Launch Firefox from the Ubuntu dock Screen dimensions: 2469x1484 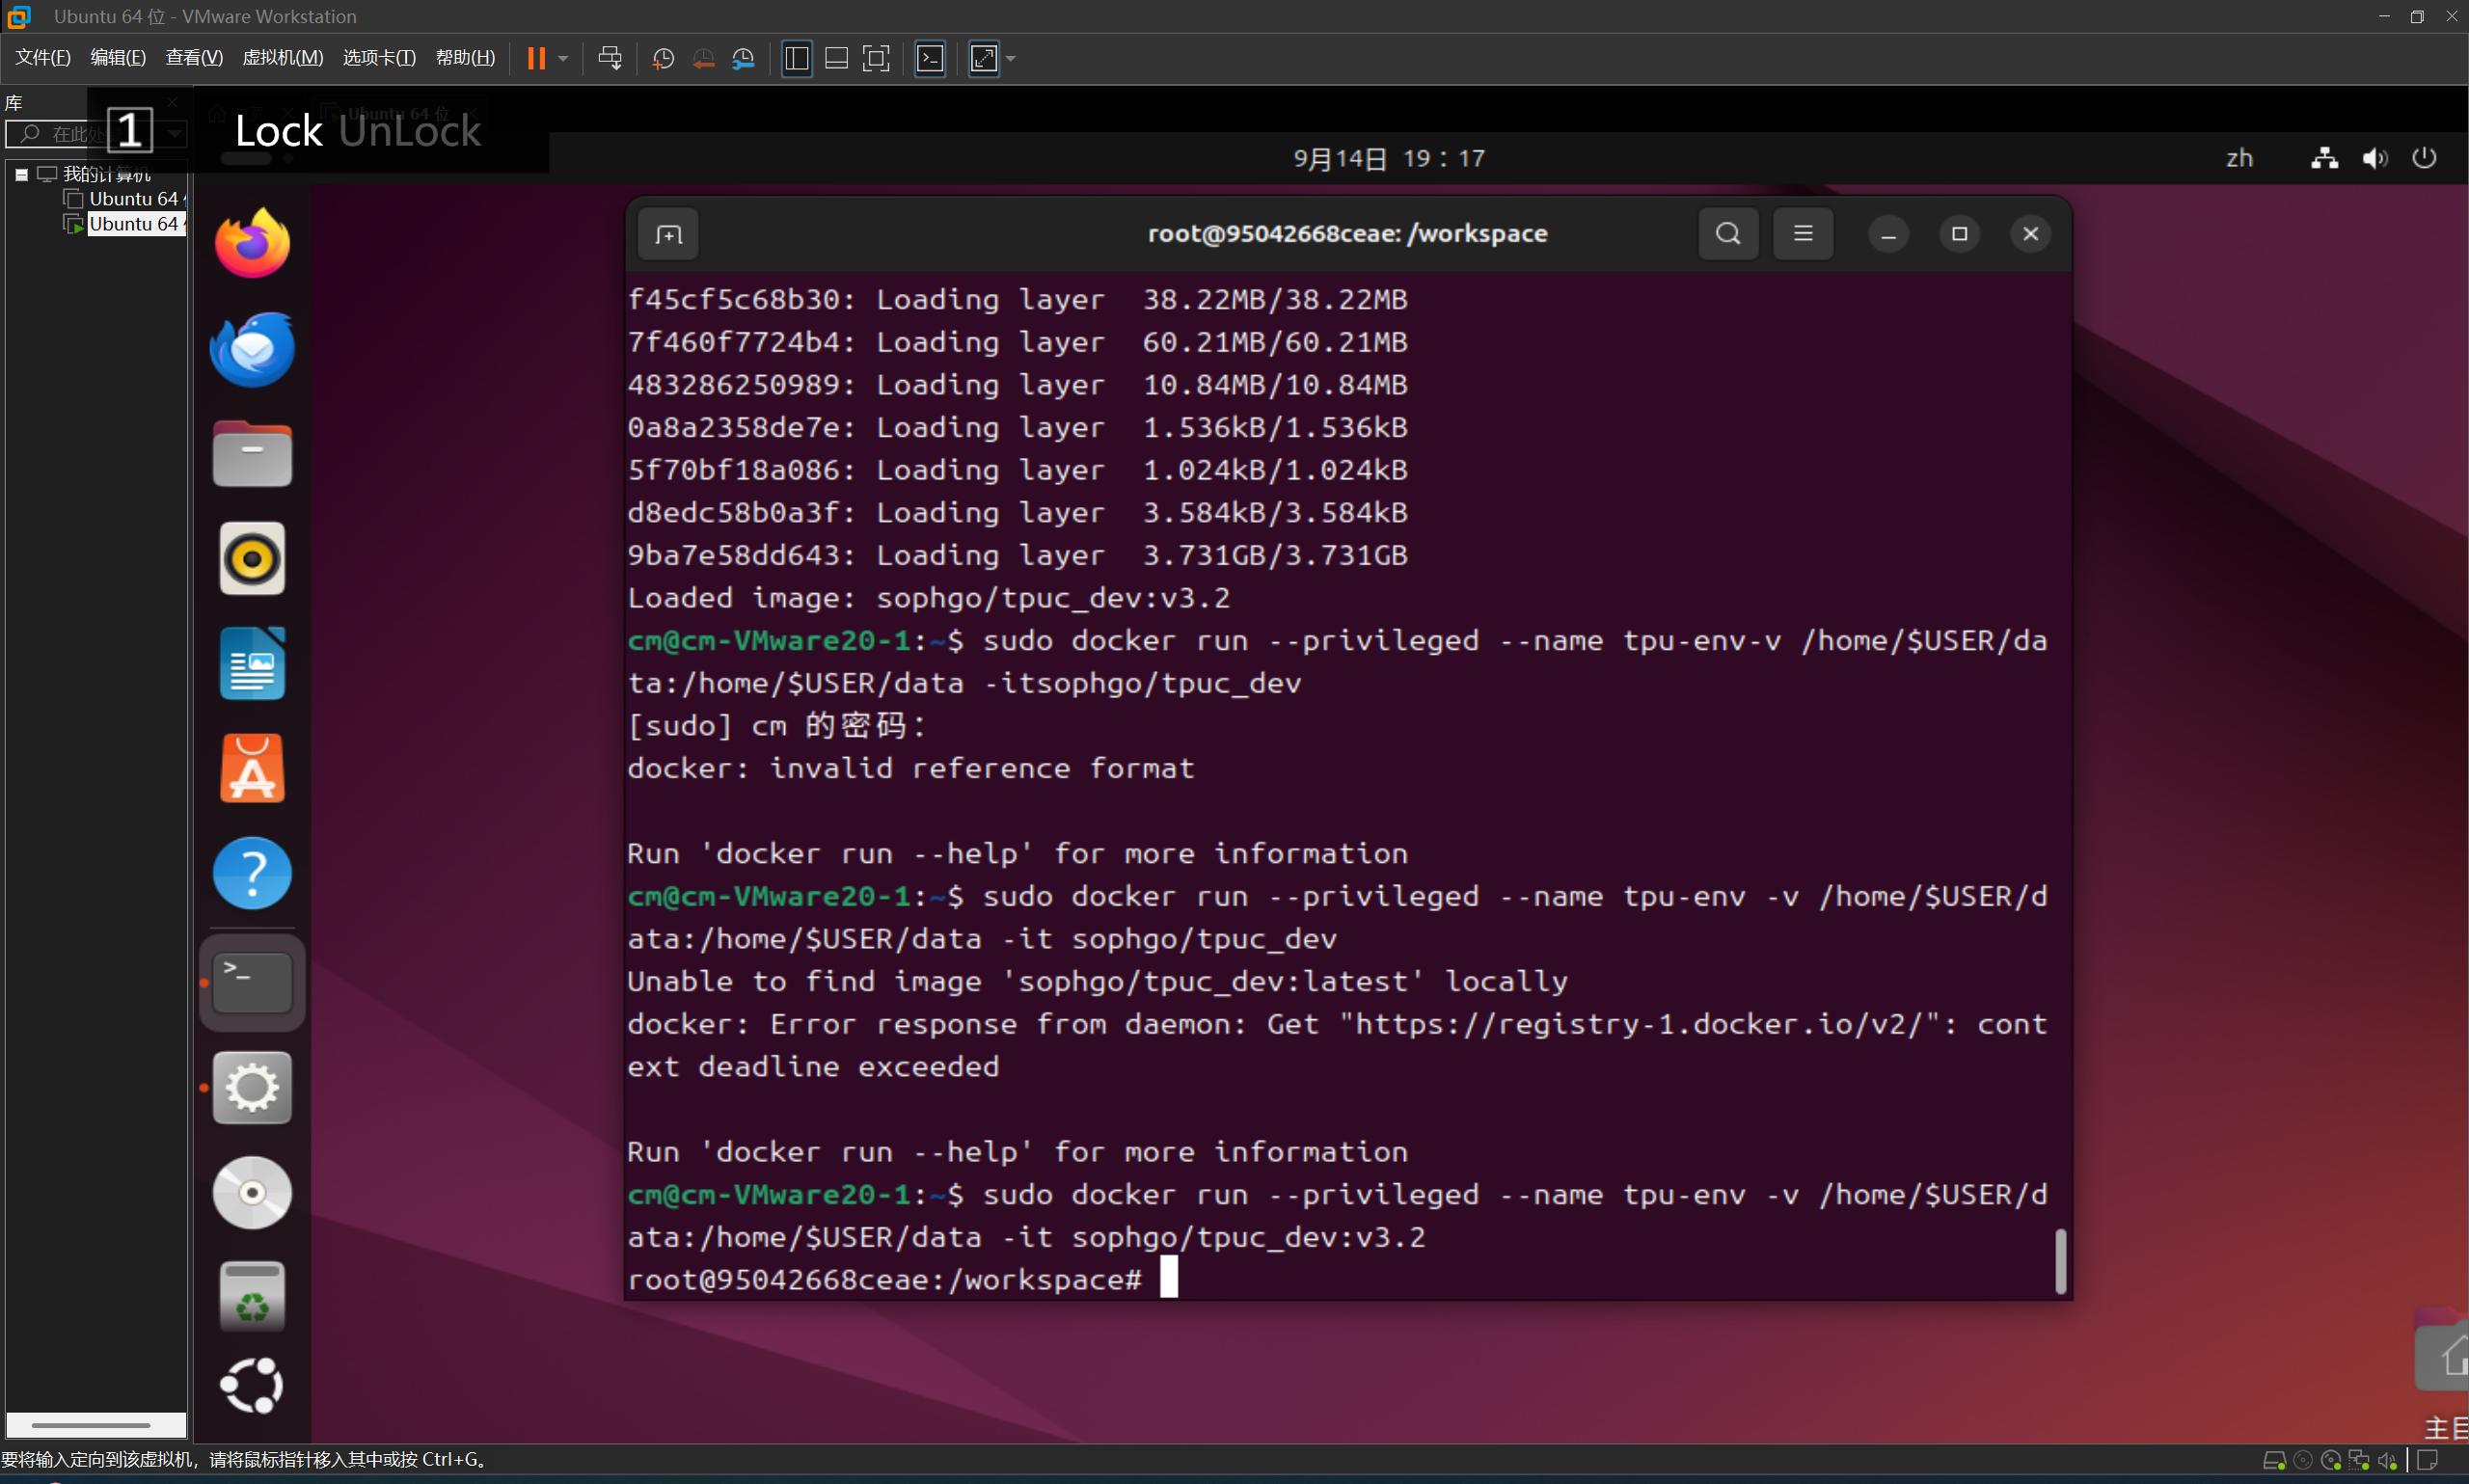coord(252,243)
